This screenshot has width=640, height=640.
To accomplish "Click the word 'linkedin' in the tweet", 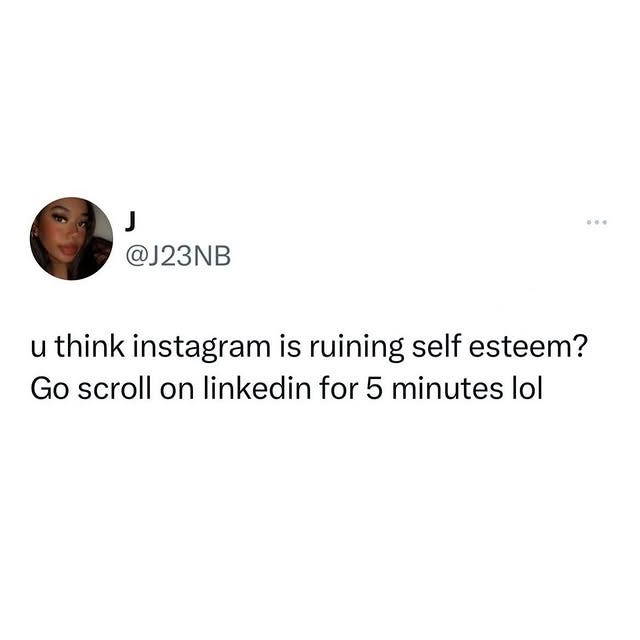I will (x=257, y=389).
